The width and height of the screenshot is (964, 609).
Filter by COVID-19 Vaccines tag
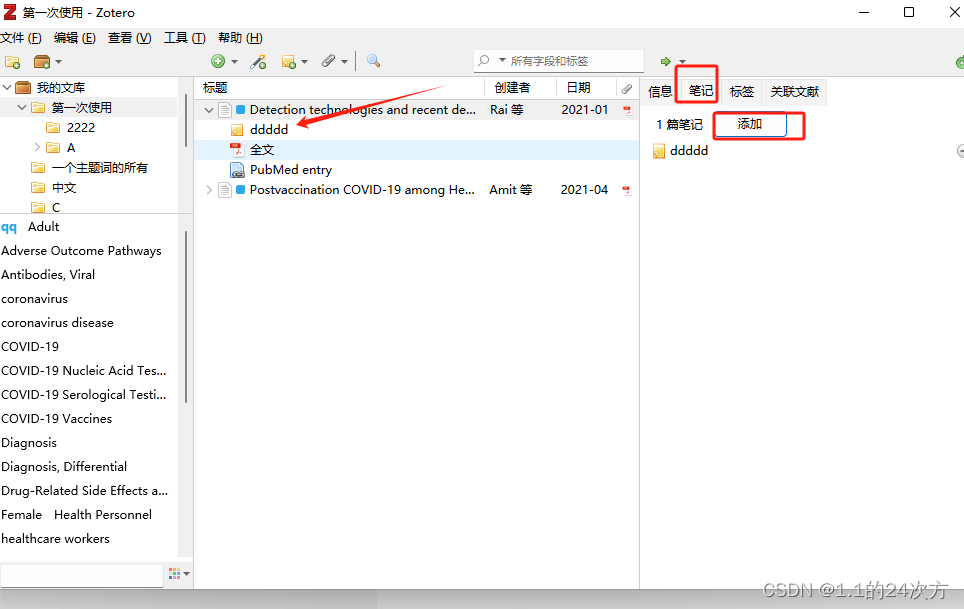57,418
